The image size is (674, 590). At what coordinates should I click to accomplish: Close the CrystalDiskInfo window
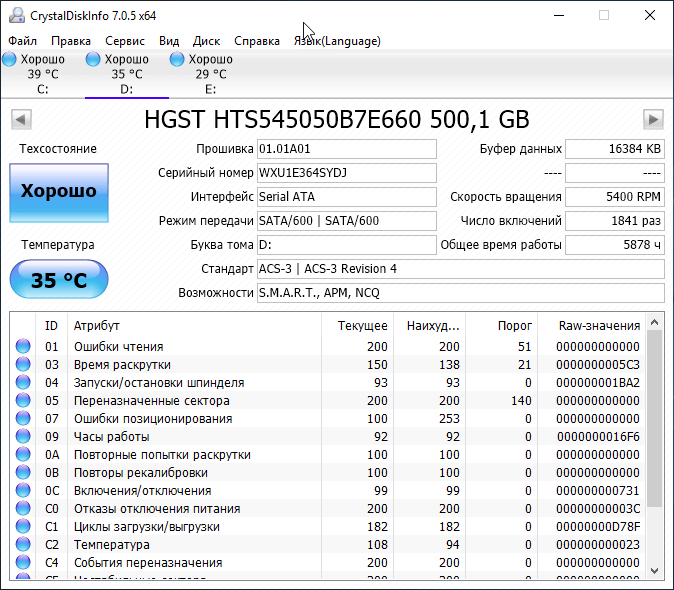[x=650, y=15]
